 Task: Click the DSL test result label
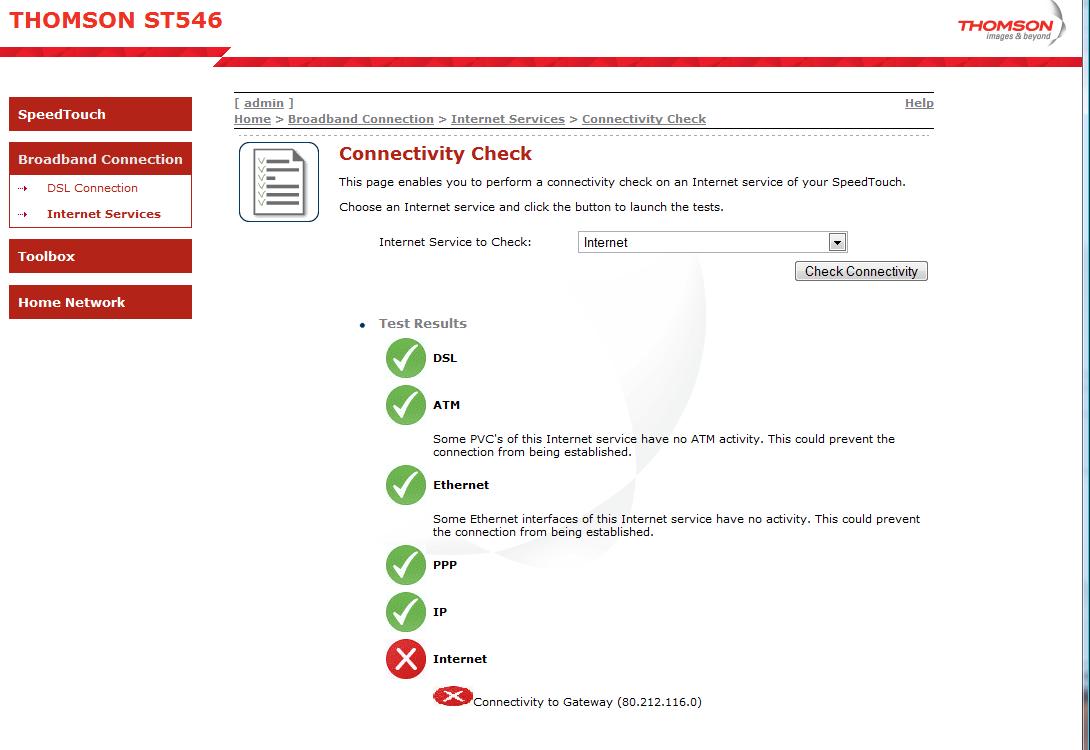(445, 358)
